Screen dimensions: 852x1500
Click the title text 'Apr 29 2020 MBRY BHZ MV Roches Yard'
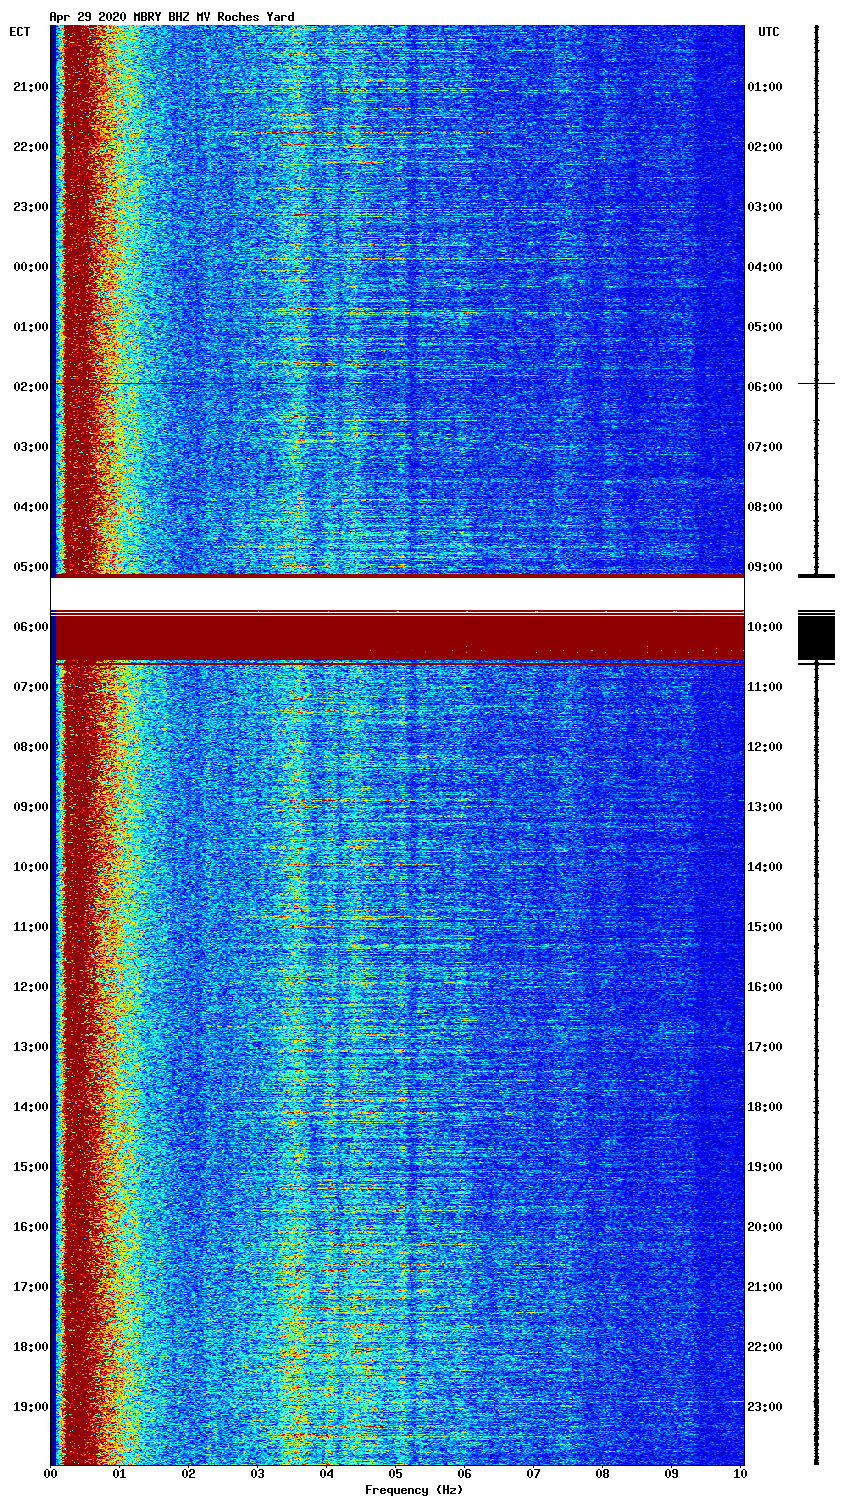pyautogui.click(x=172, y=17)
